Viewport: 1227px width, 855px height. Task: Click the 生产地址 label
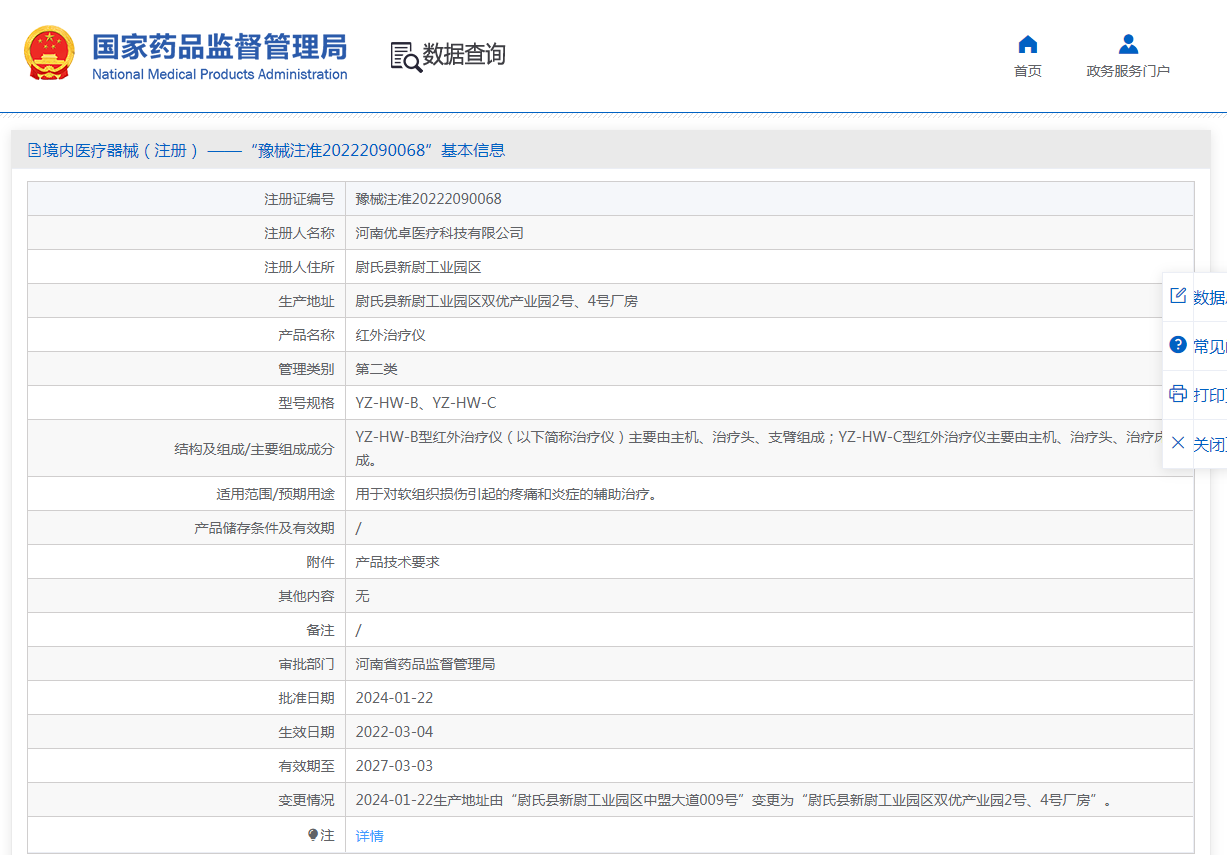click(x=306, y=301)
